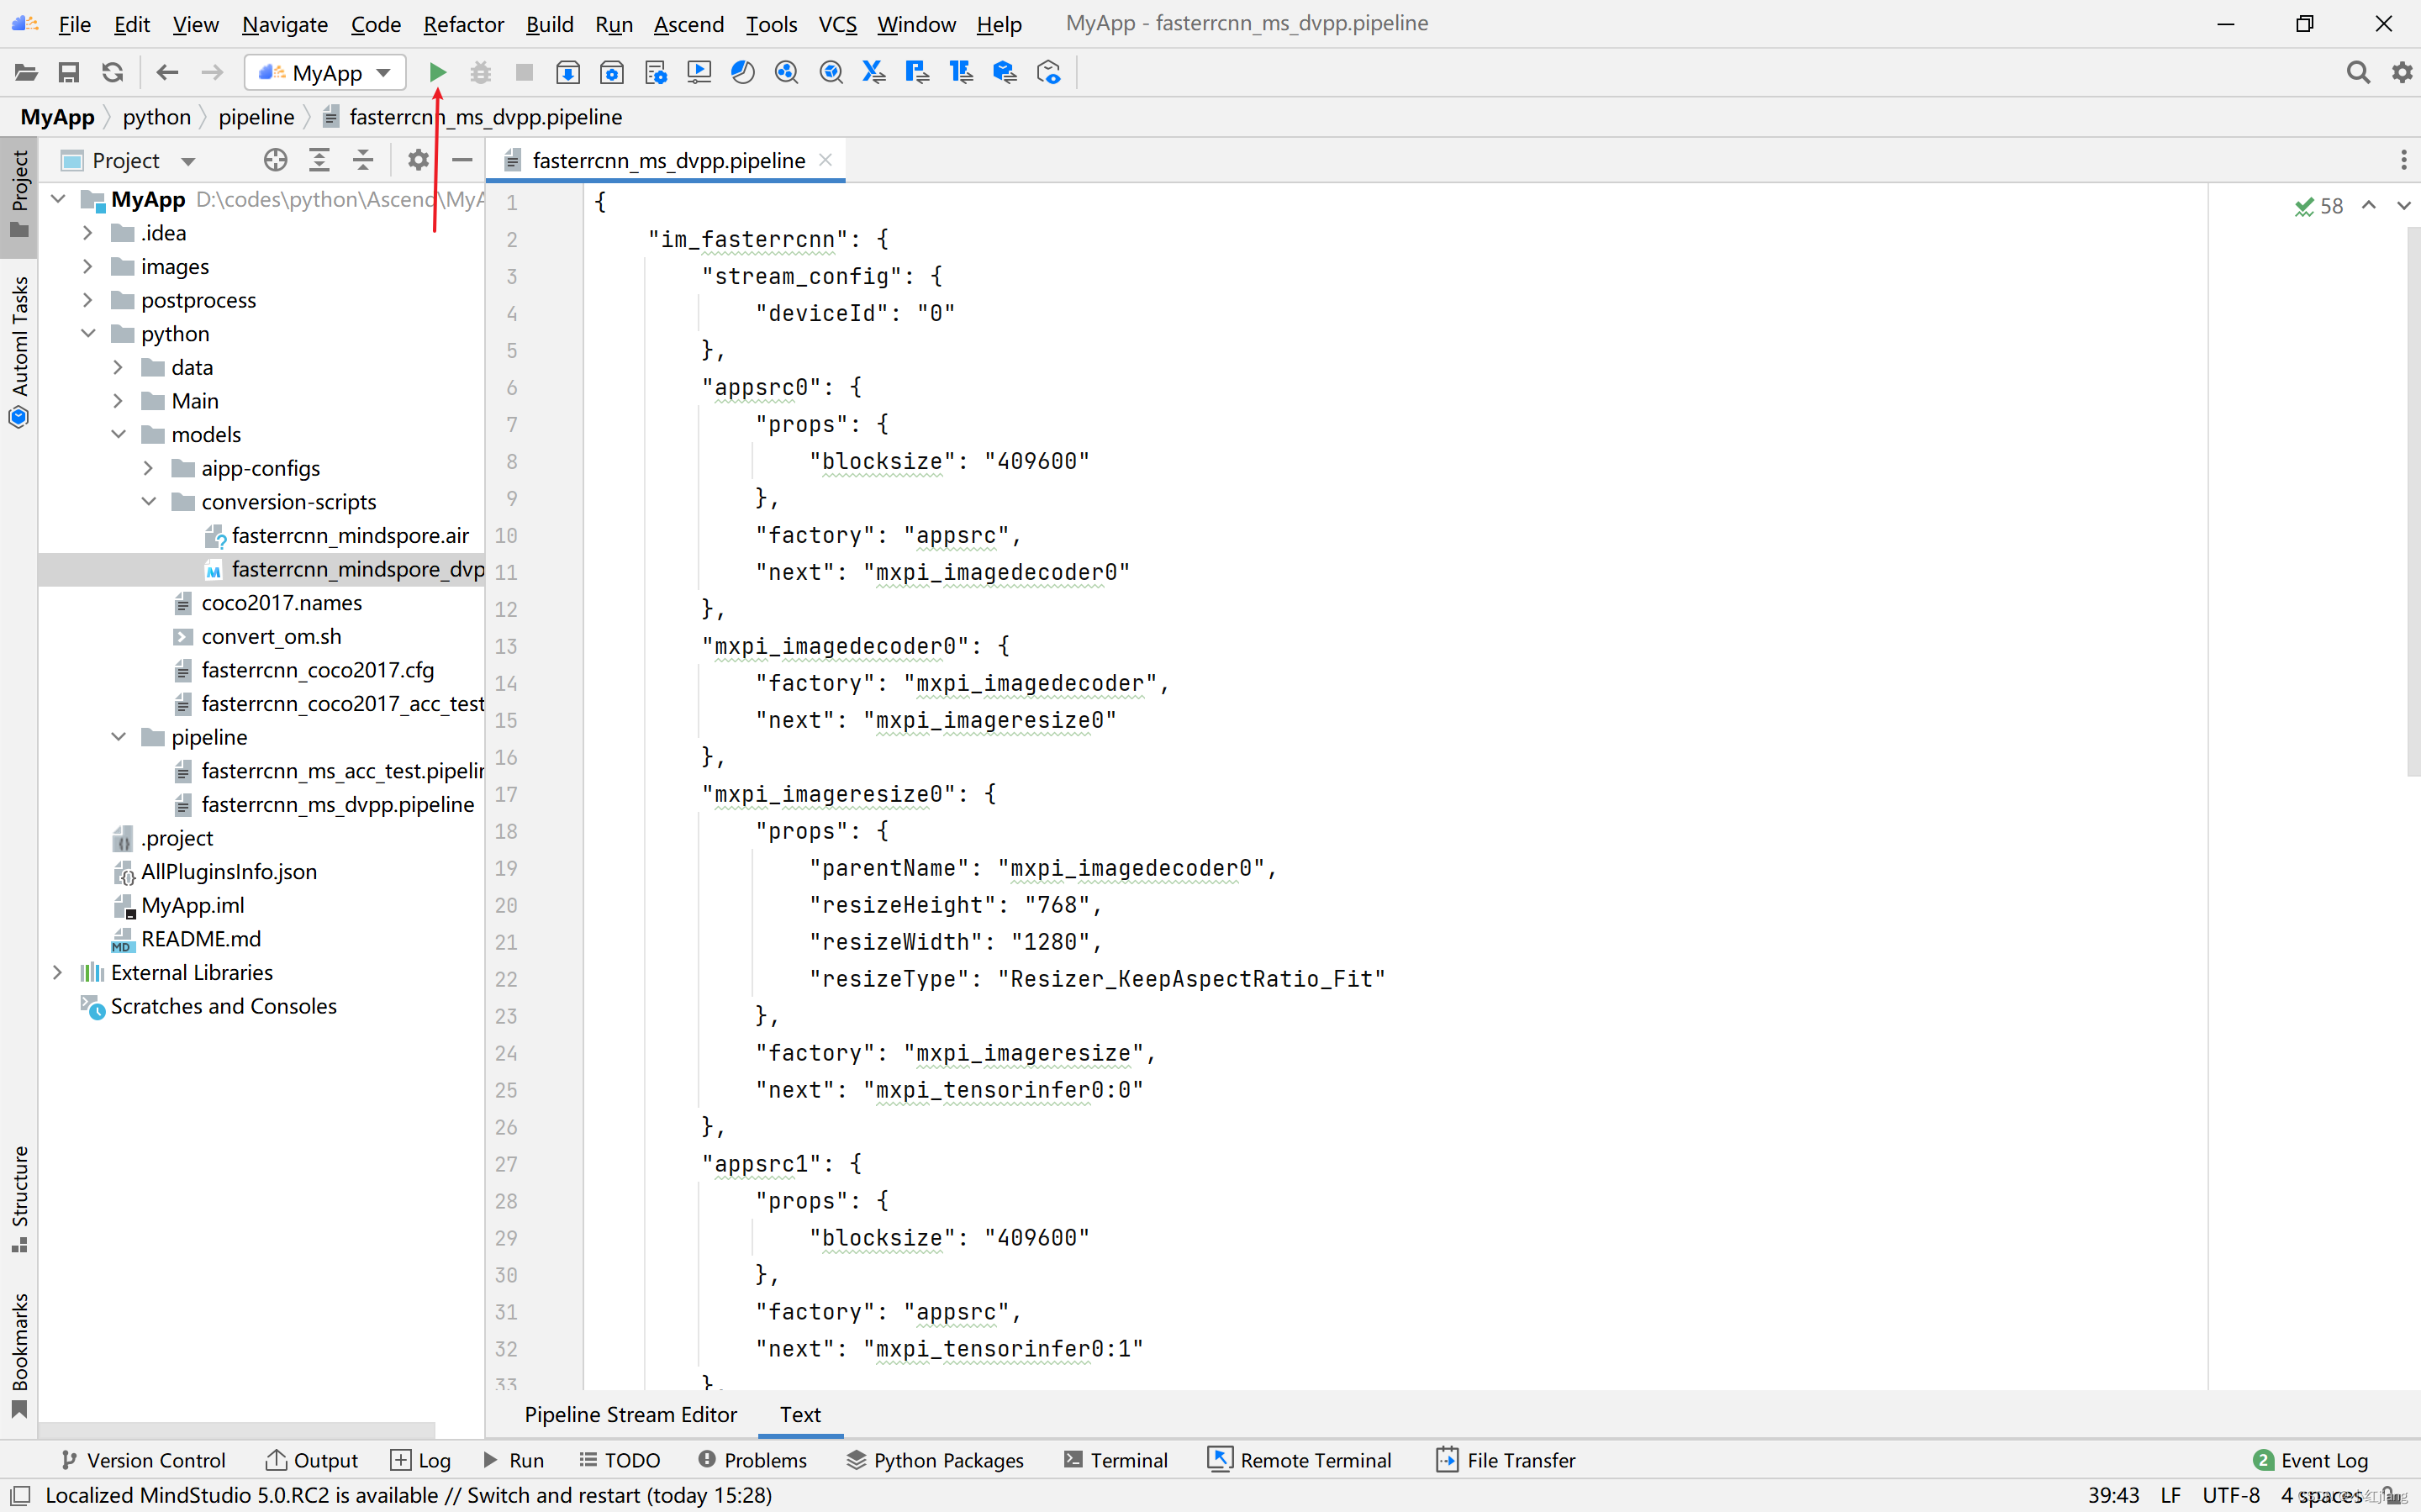Open the Refactor menu

click(x=463, y=24)
